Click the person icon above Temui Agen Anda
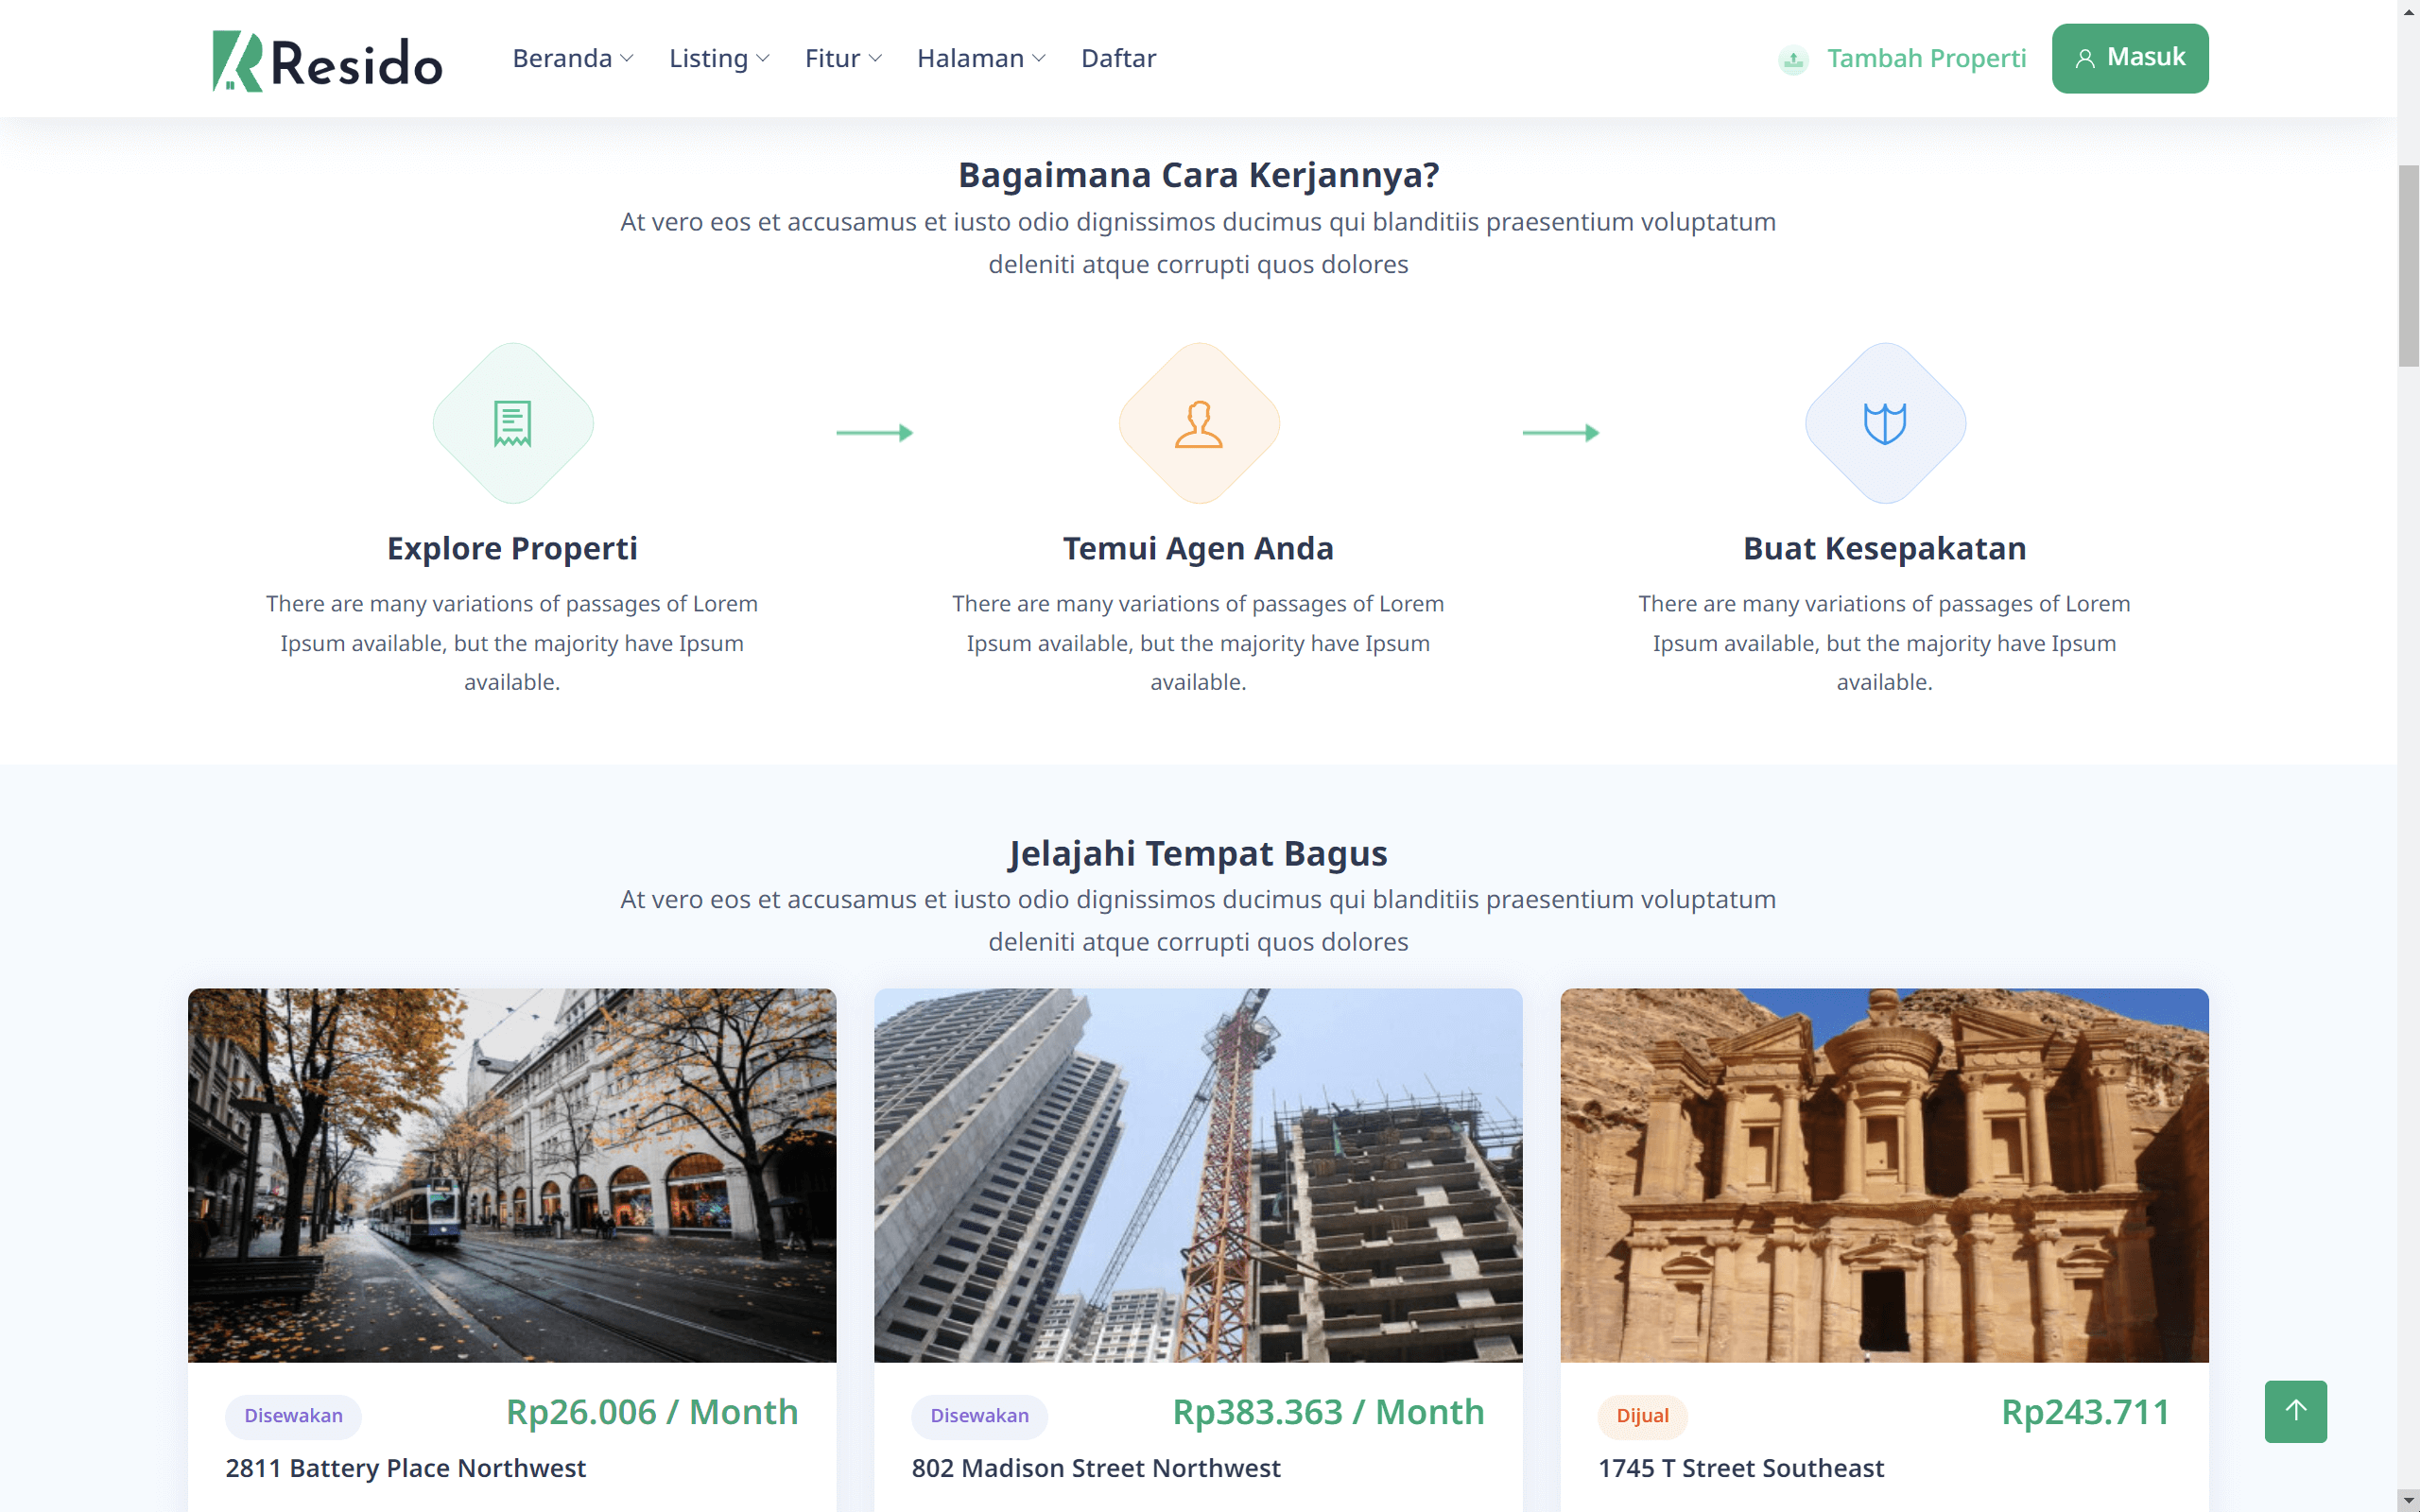Screen dimensions: 2420x1512 1198,423
